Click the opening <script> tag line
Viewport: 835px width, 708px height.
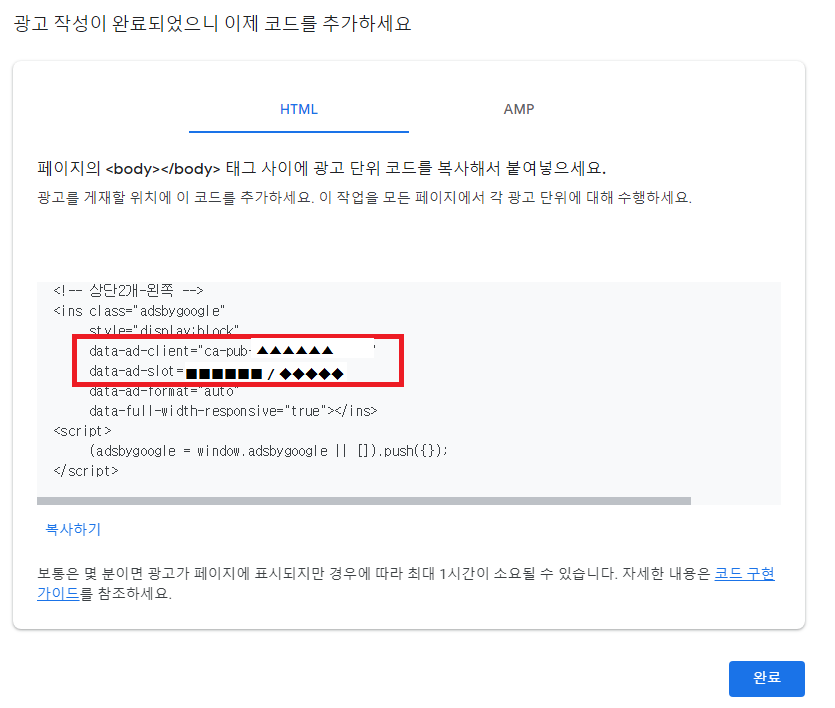[x=83, y=431]
